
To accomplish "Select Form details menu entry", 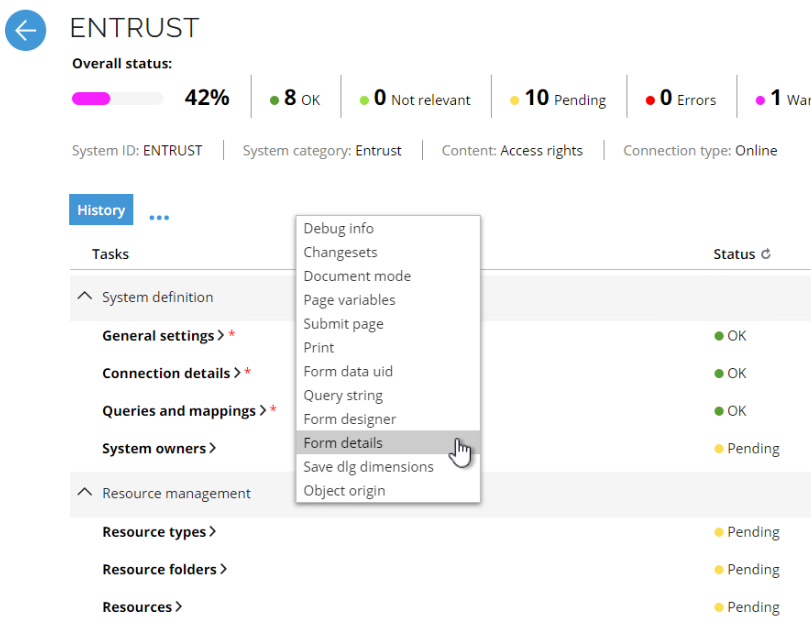I will [x=388, y=442].
